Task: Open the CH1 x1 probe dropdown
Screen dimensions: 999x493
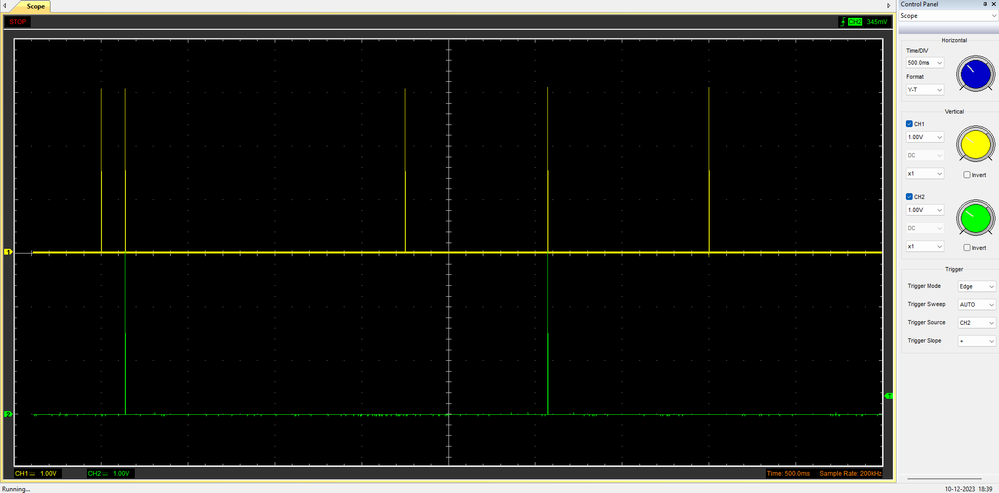Action: click(925, 173)
